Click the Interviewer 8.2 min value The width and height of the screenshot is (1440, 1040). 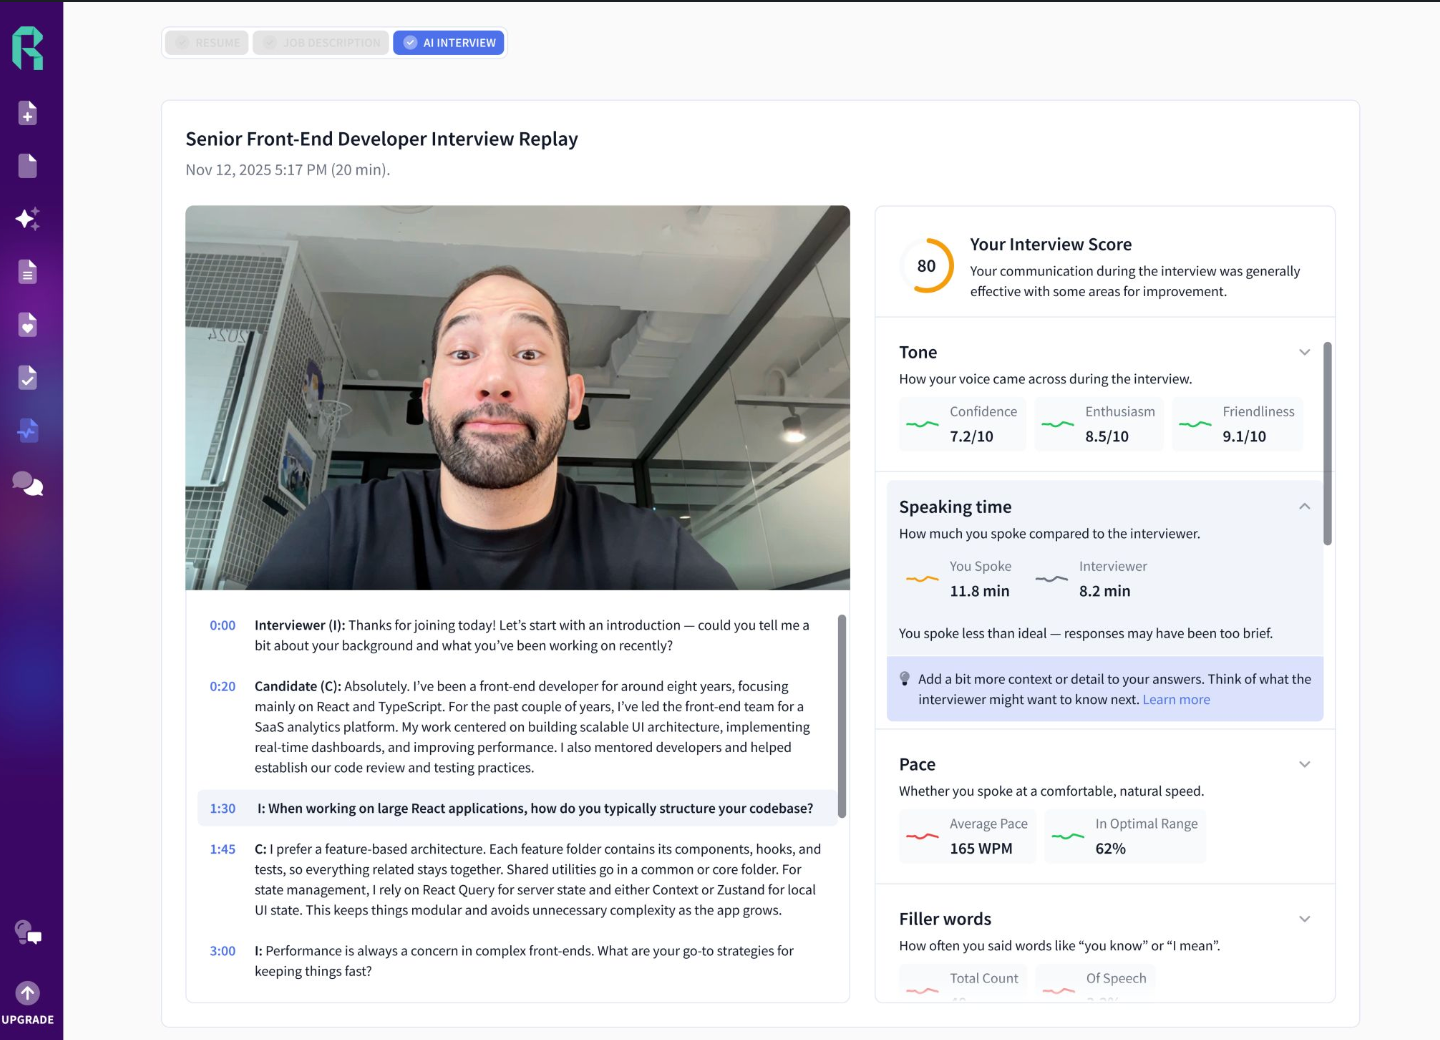[x=1105, y=592]
